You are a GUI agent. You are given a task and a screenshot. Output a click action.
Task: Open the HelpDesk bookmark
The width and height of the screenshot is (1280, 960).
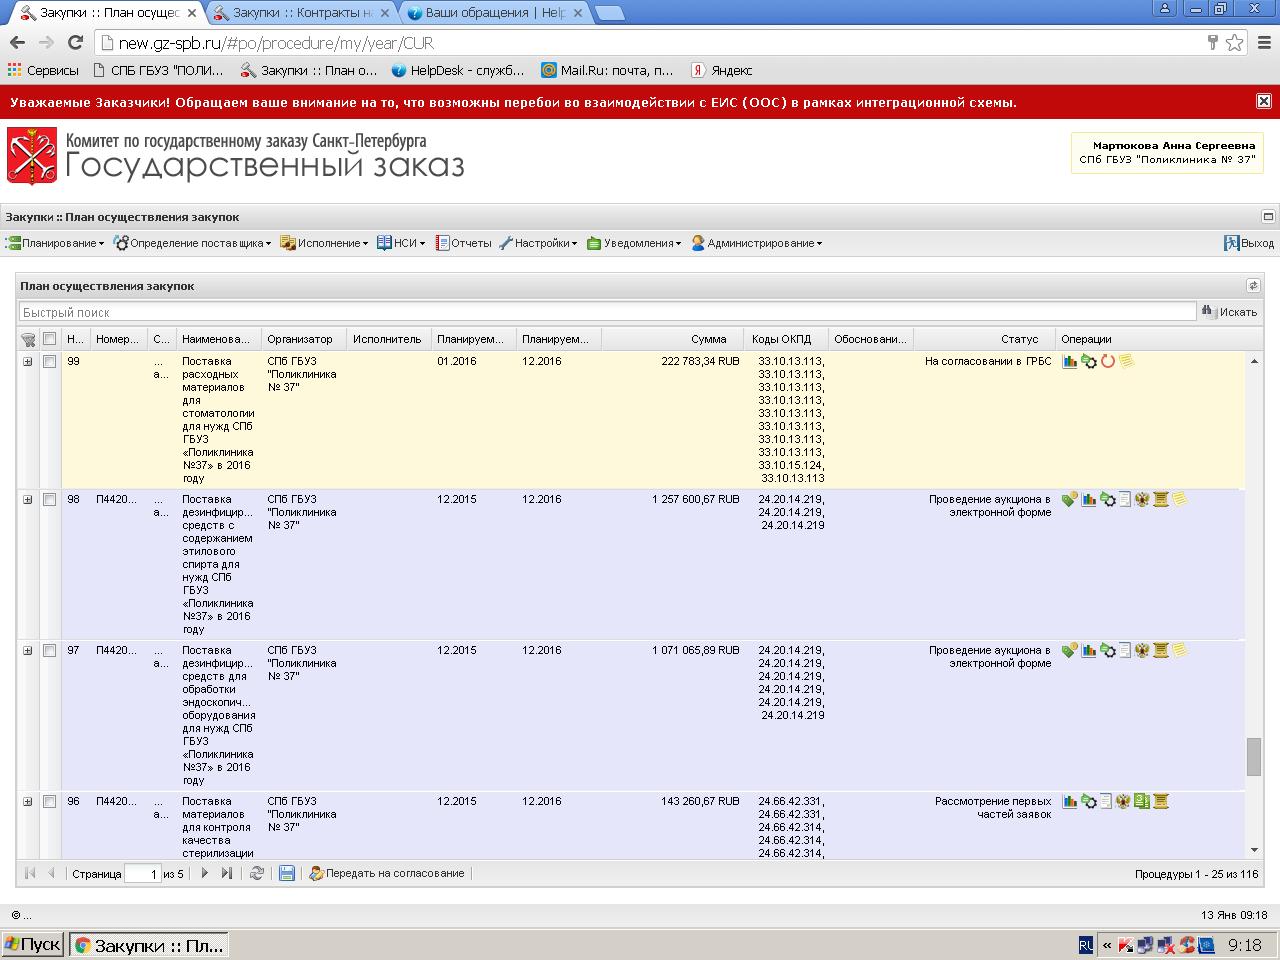458,70
